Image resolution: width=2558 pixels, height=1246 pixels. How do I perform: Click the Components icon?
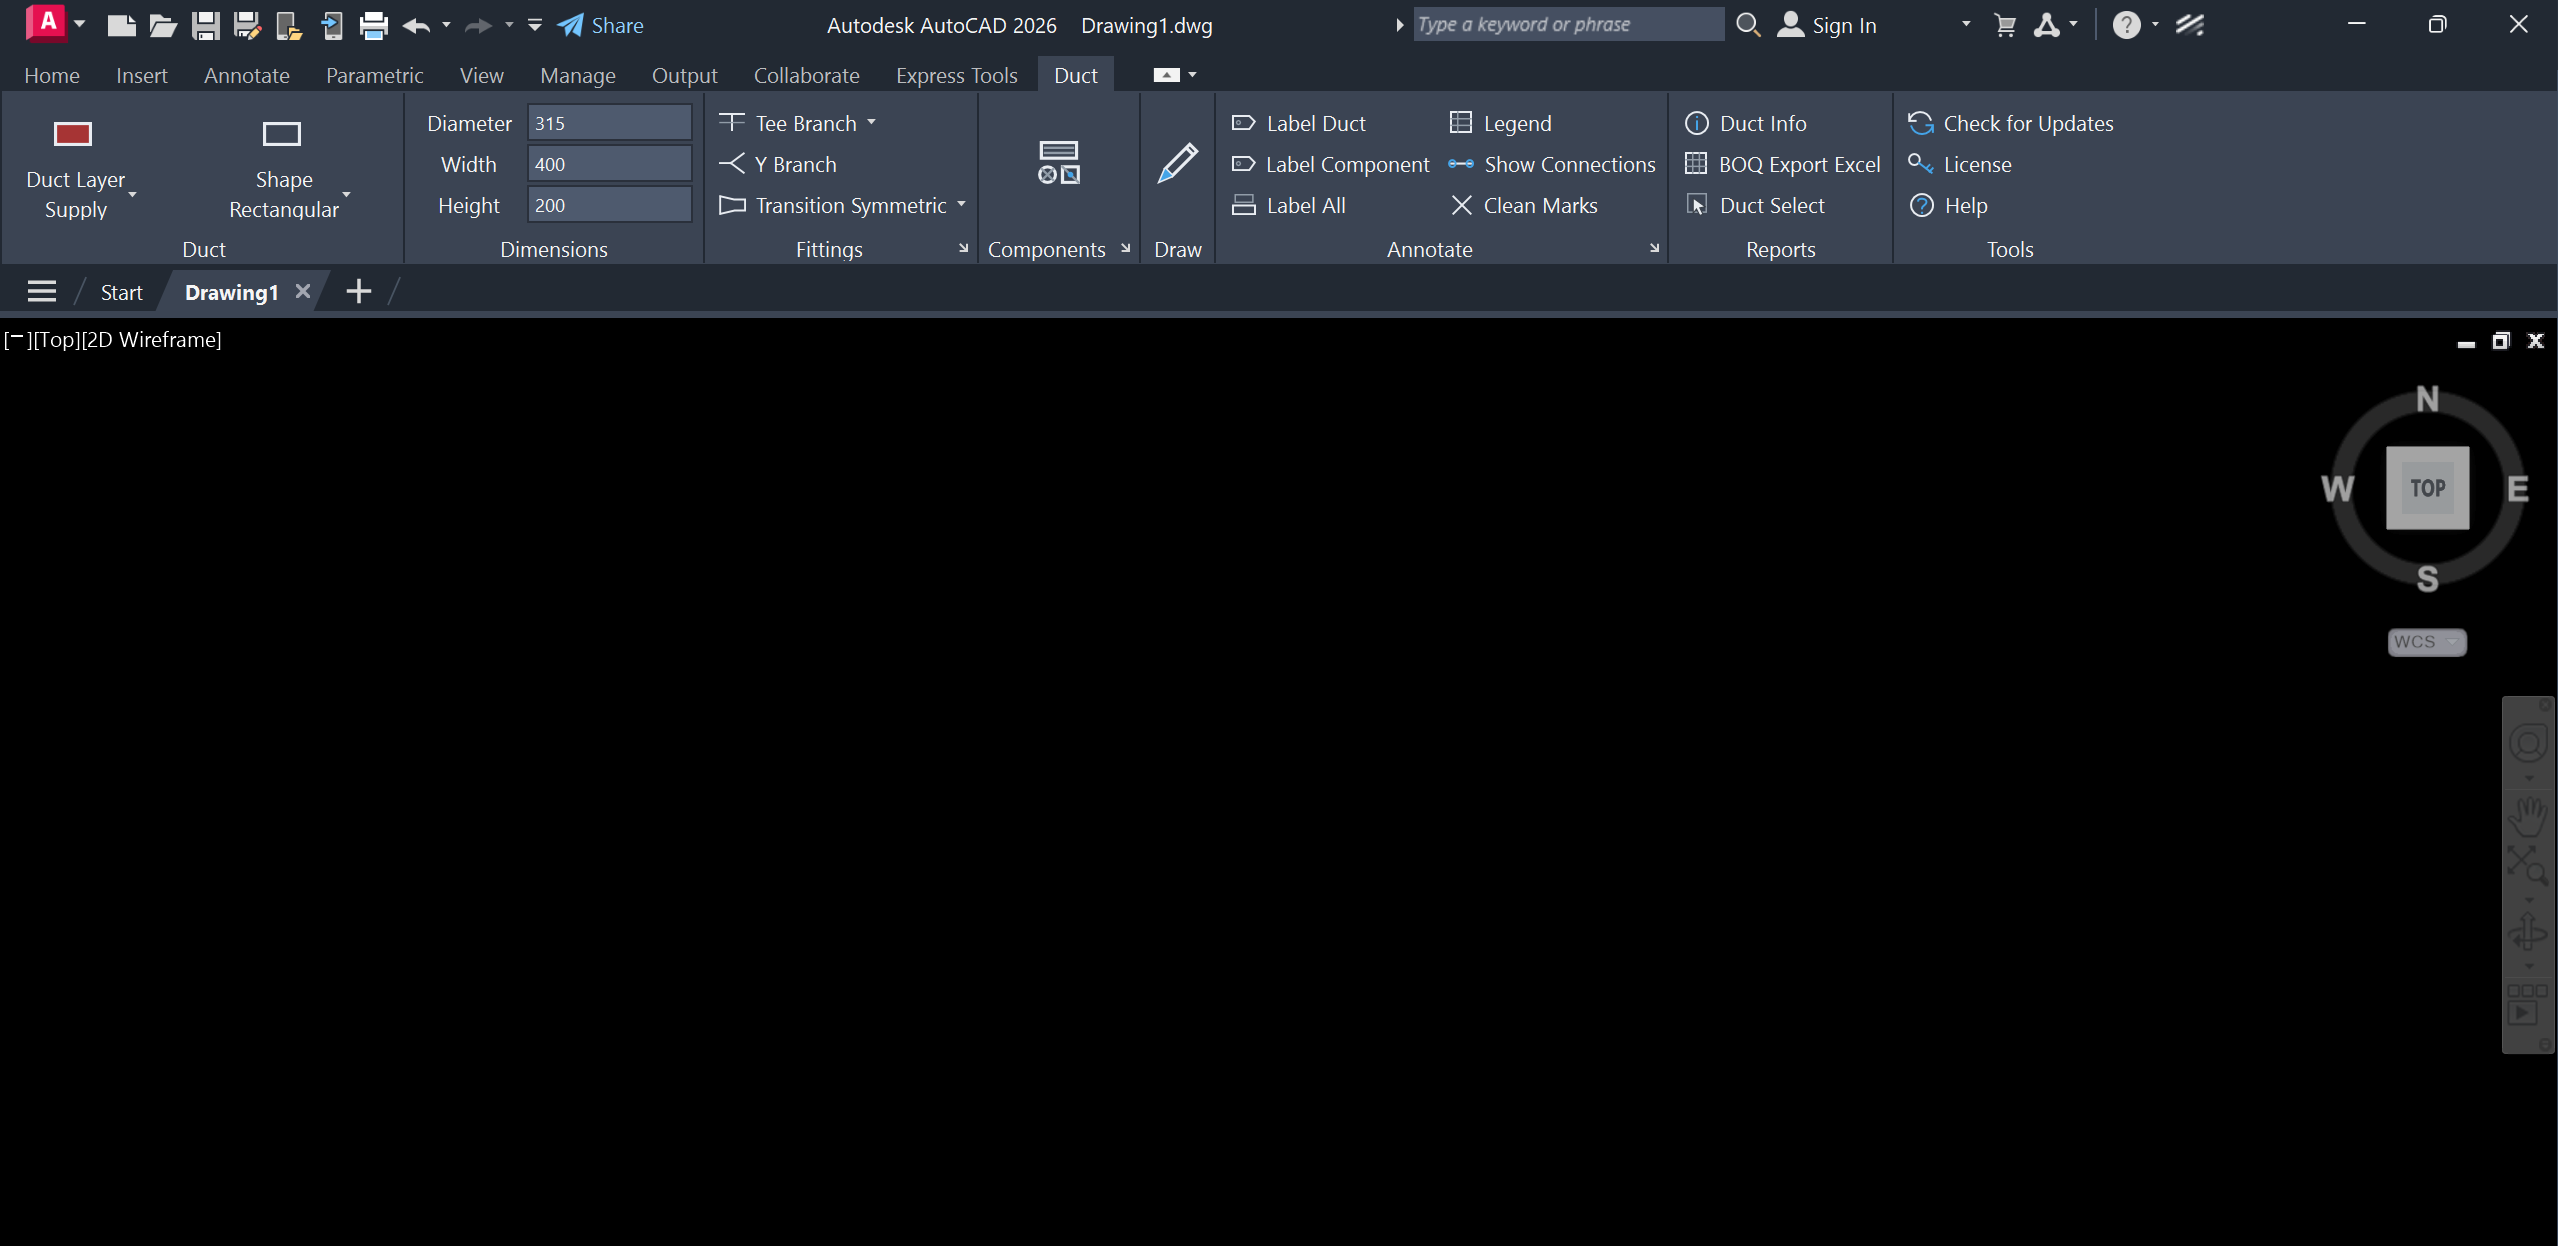(x=1058, y=162)
